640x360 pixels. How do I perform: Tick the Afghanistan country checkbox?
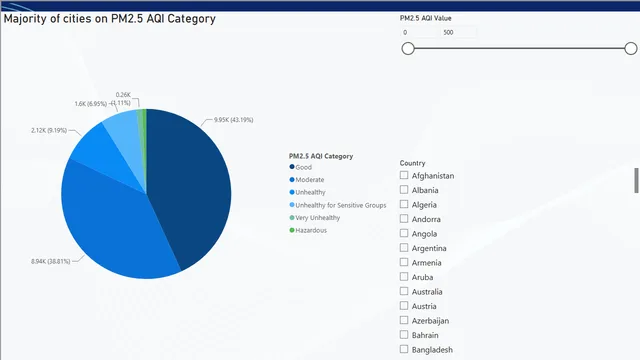tap(404, 175)
